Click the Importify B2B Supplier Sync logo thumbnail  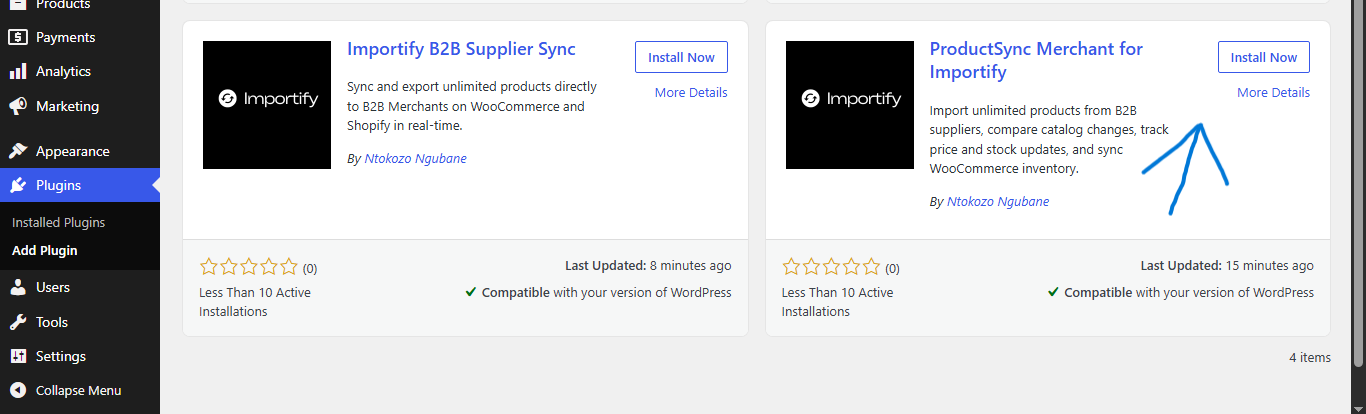pos(267,105)
